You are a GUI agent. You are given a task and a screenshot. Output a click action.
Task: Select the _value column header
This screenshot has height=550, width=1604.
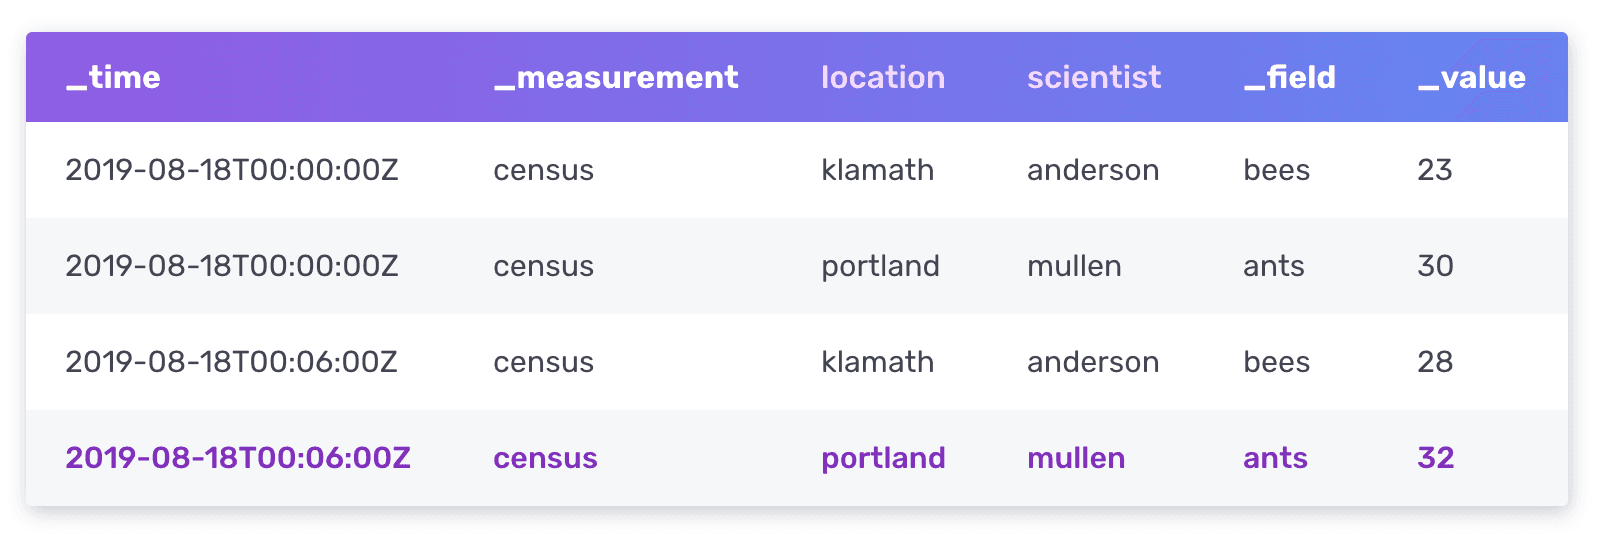(x=1472, y=78)
